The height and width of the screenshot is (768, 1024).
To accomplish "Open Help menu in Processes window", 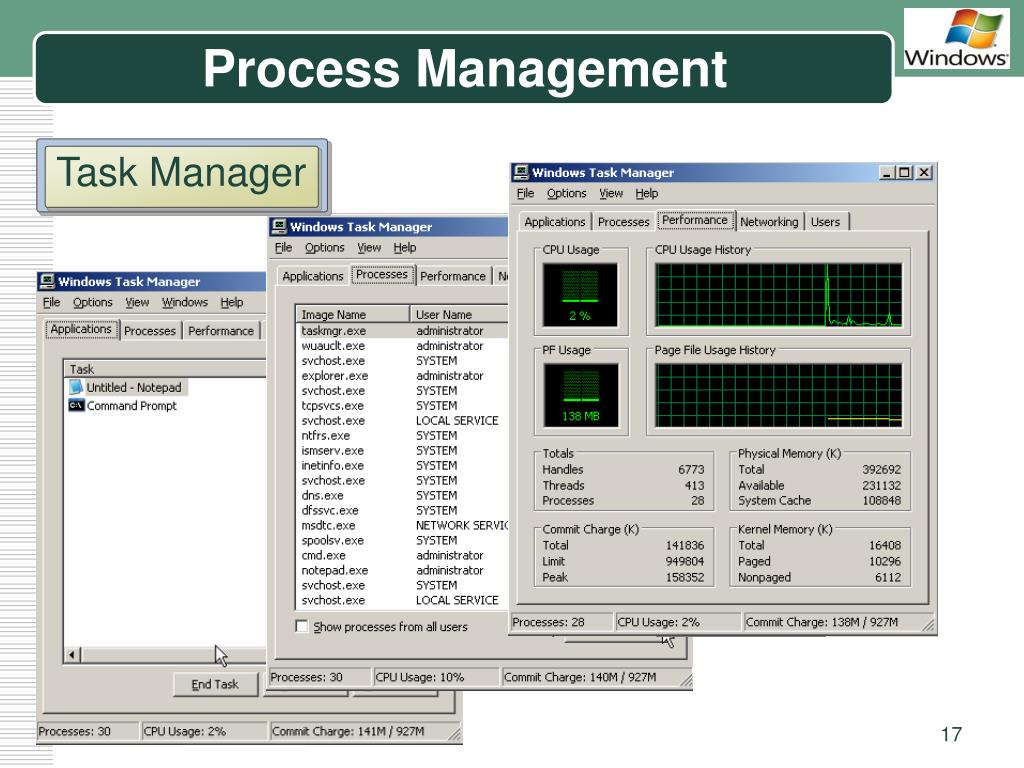I will [404, 248].
